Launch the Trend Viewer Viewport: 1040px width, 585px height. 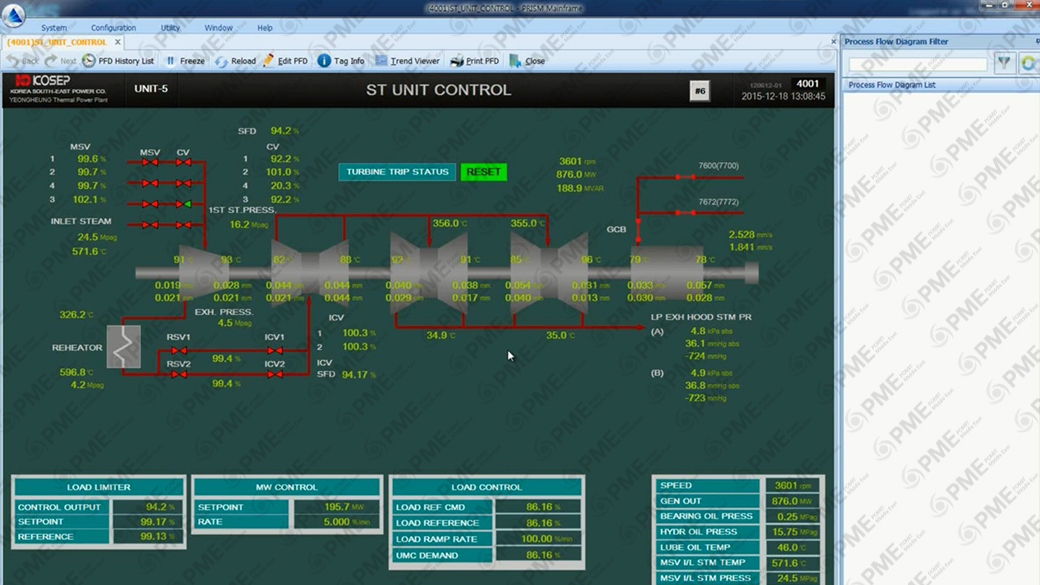click(407, 60)
